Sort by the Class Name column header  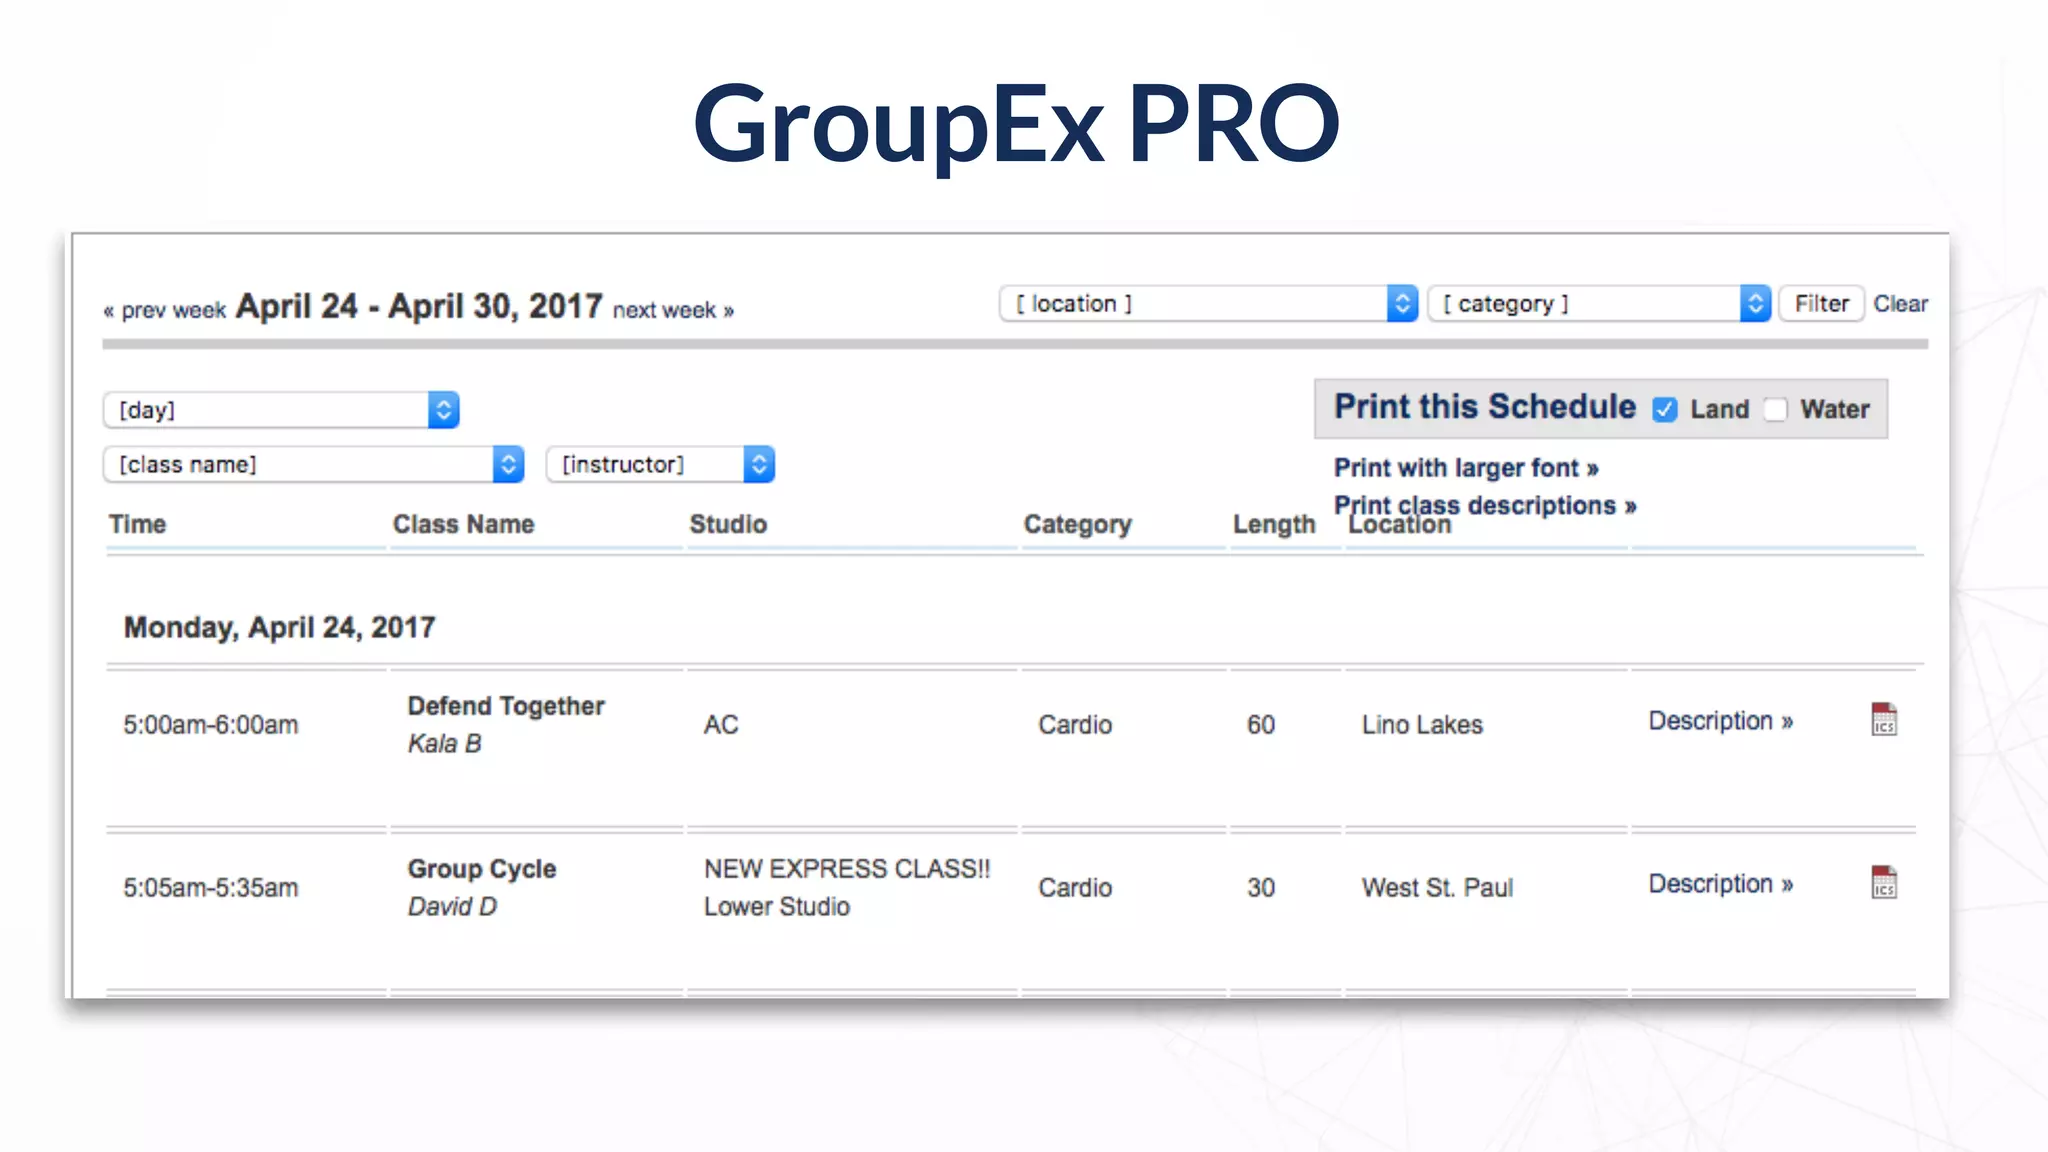click(x=463, y=524)
